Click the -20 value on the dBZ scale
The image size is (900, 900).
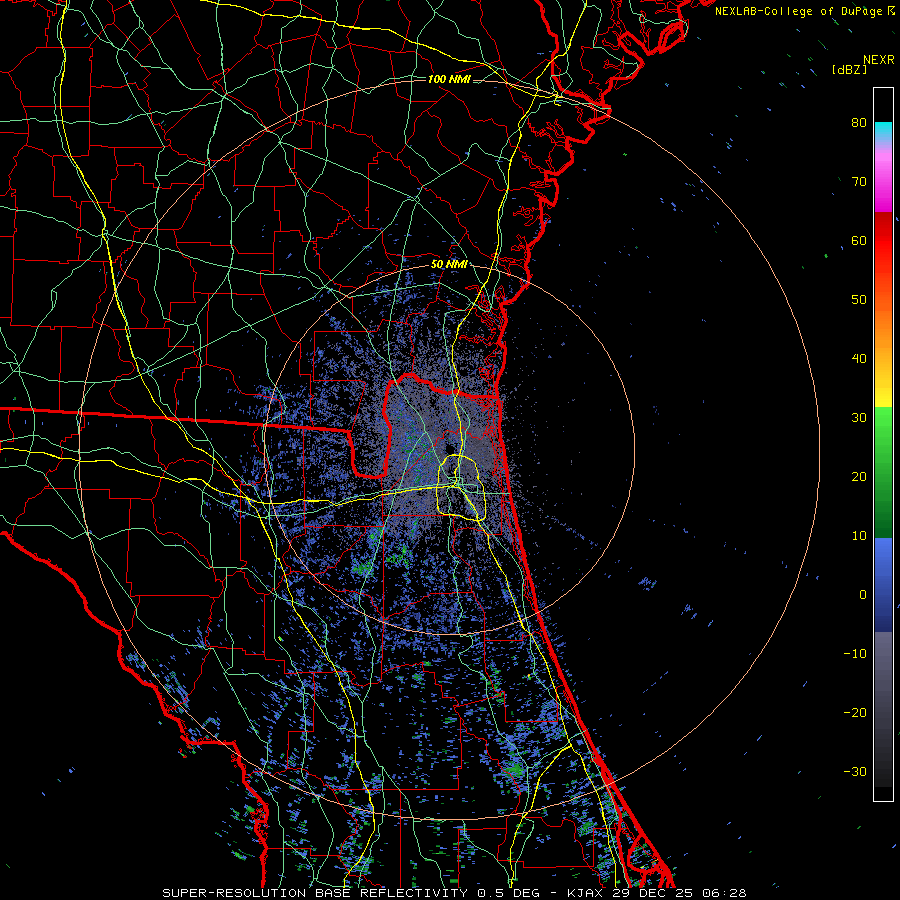(855, 712)
